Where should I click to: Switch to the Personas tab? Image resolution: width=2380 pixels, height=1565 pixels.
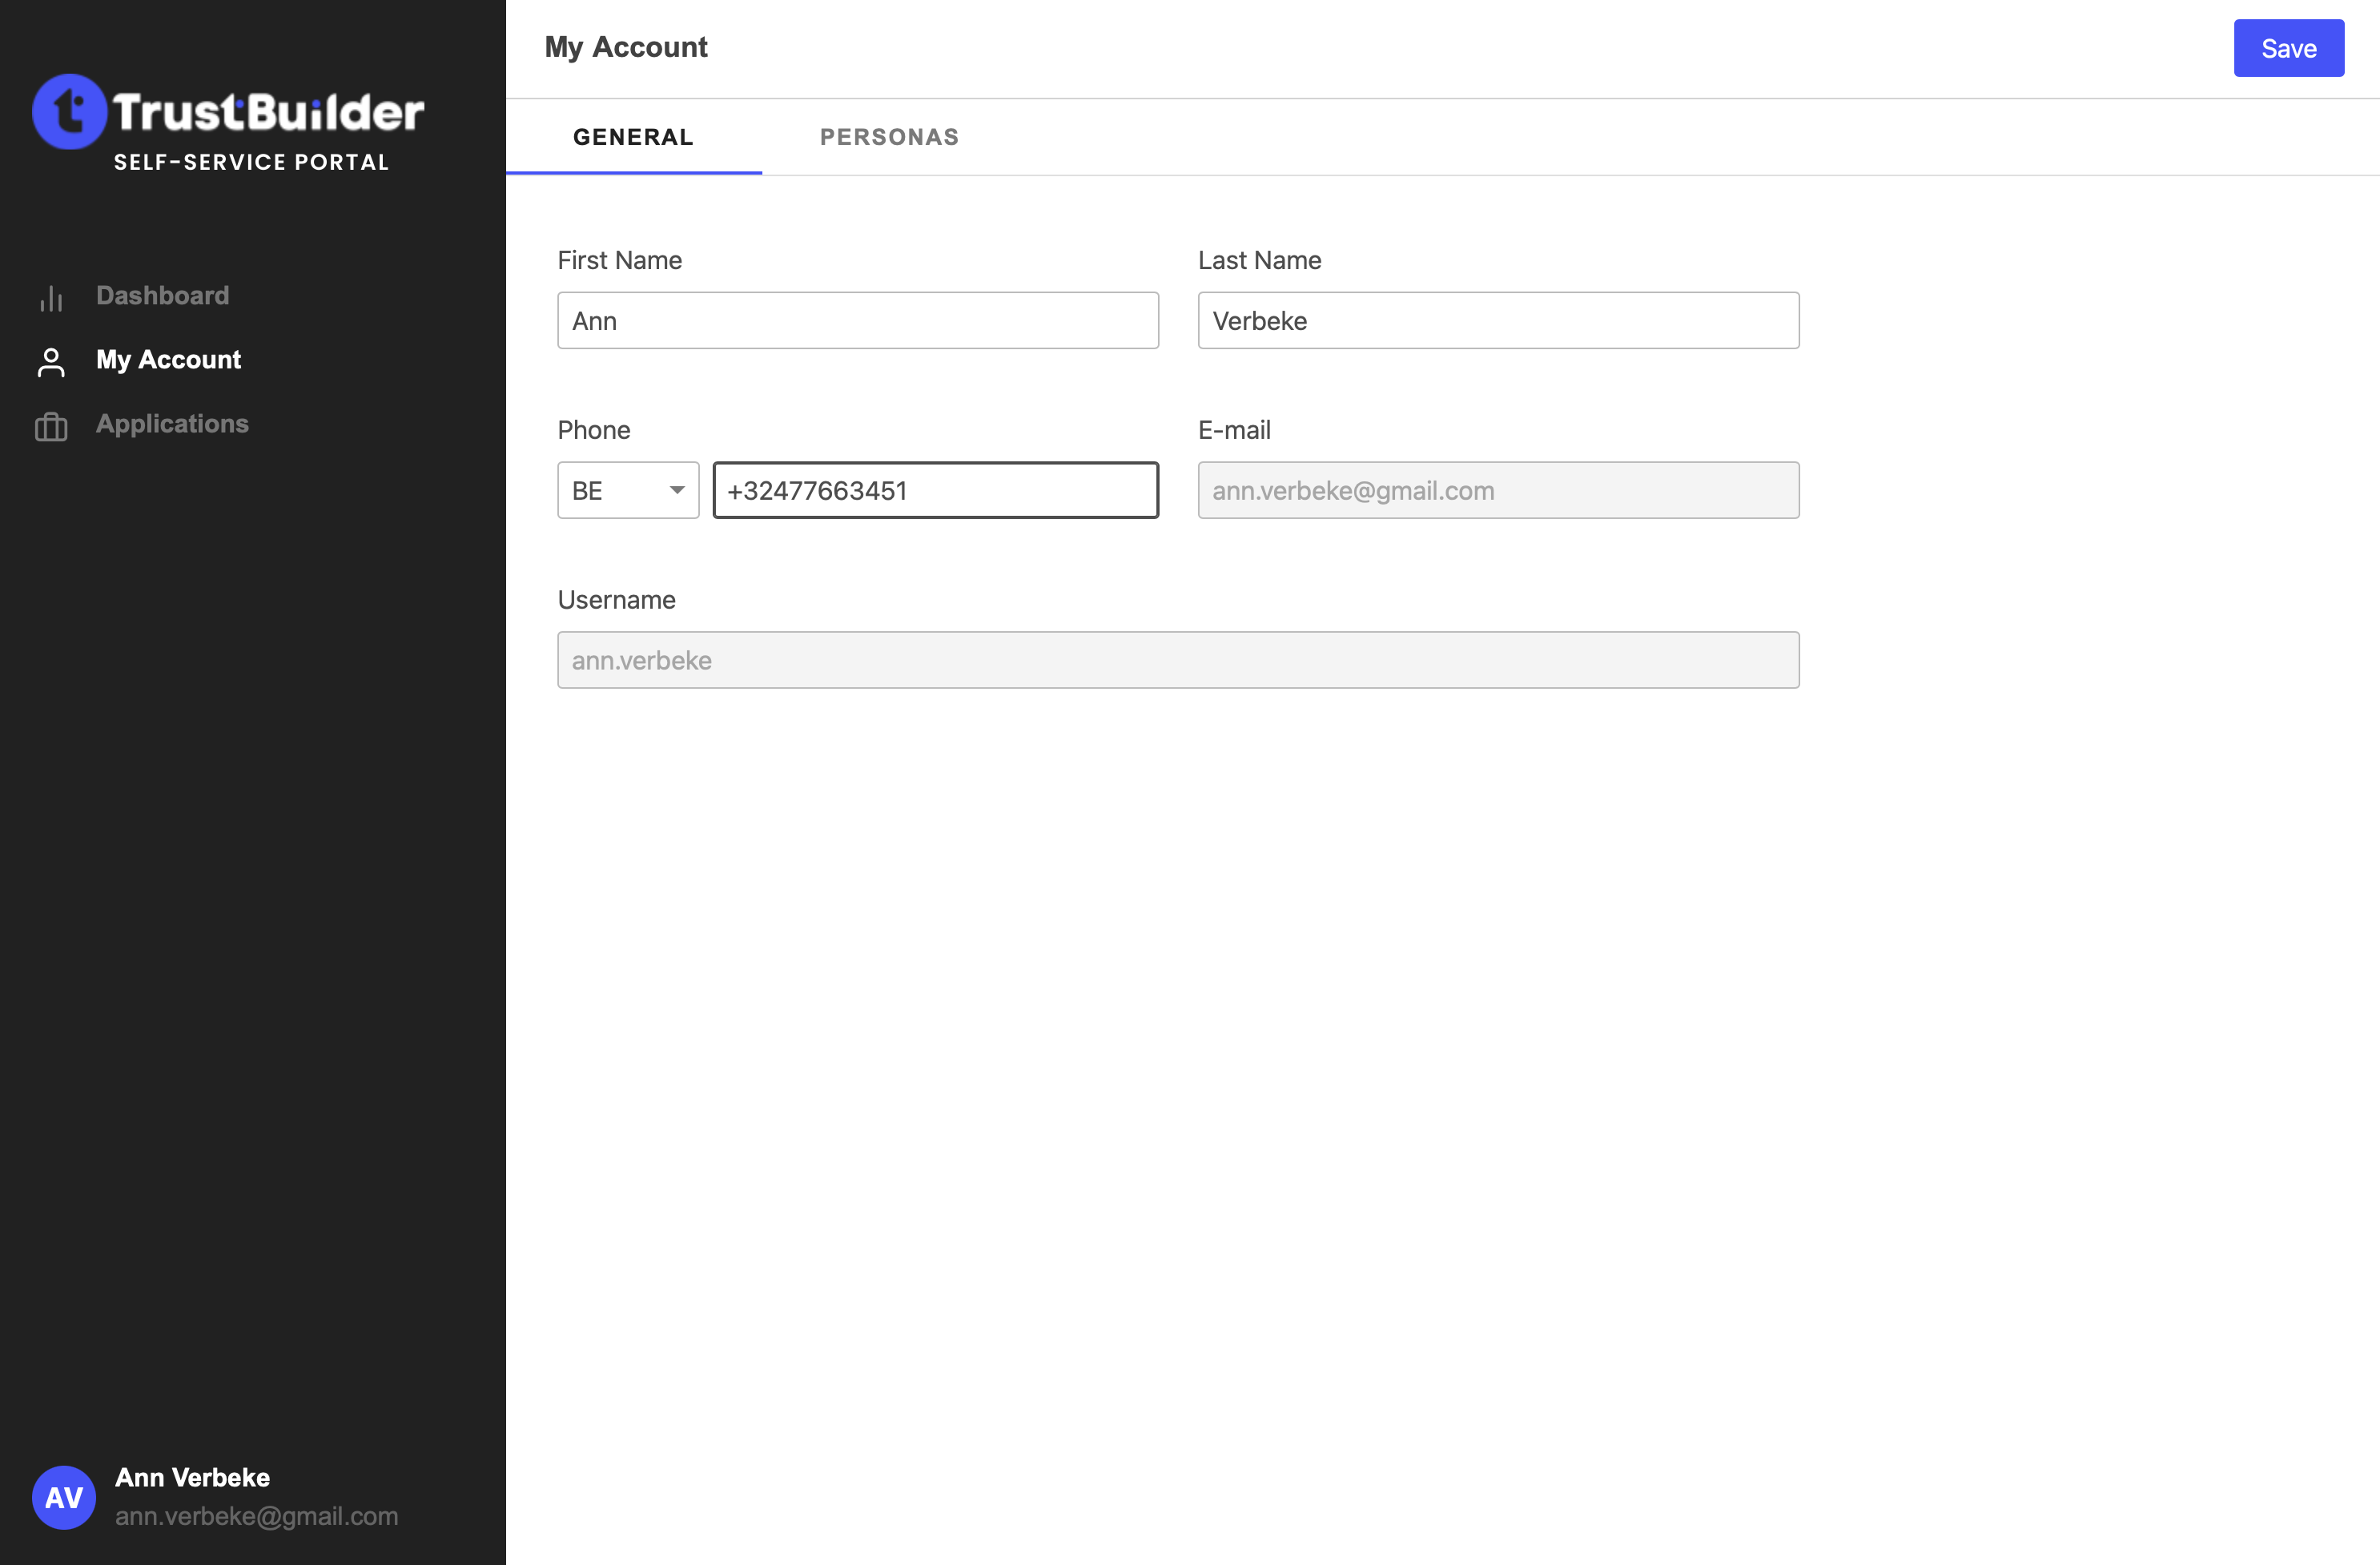[x=889, y=137]
